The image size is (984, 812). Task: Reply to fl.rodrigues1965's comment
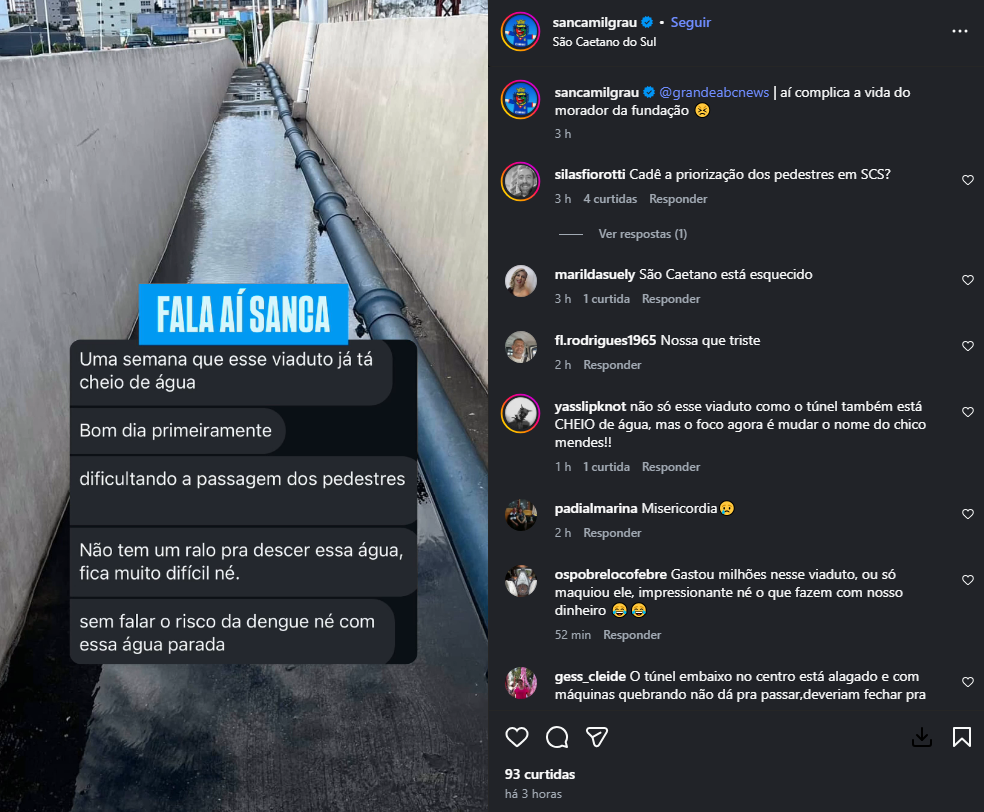[x=612, y=365]
